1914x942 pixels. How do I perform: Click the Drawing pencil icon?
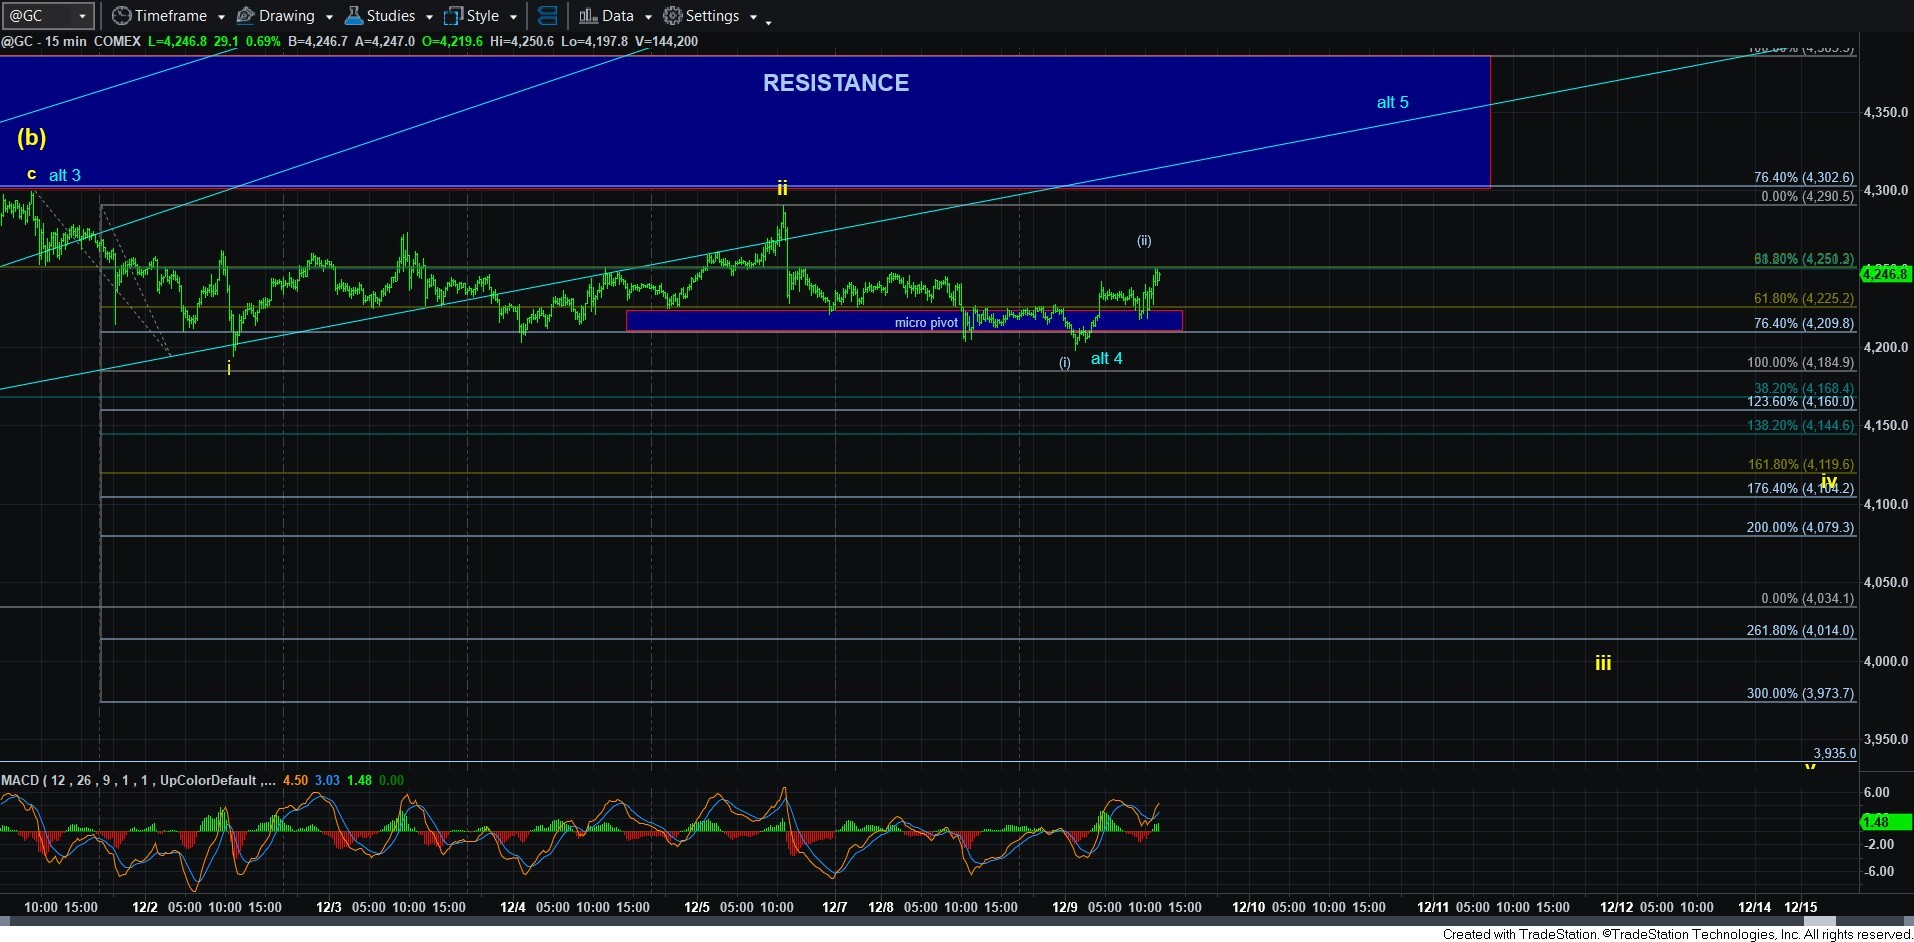(x=245, y=16)
